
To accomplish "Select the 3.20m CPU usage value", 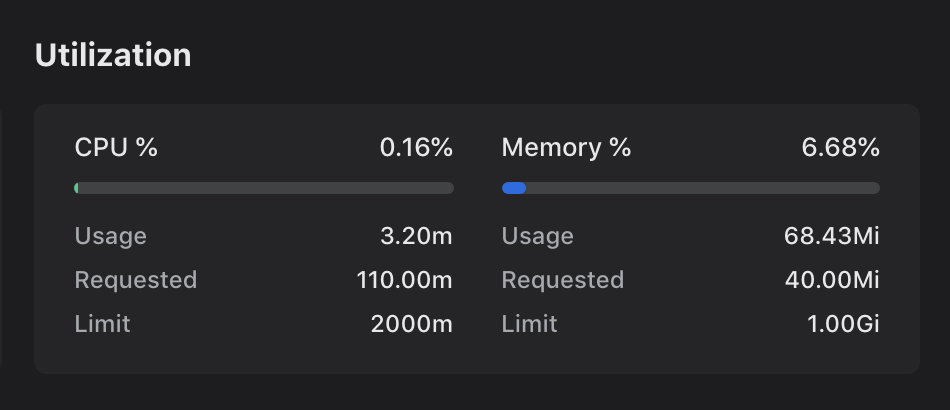I will (416, 236).
